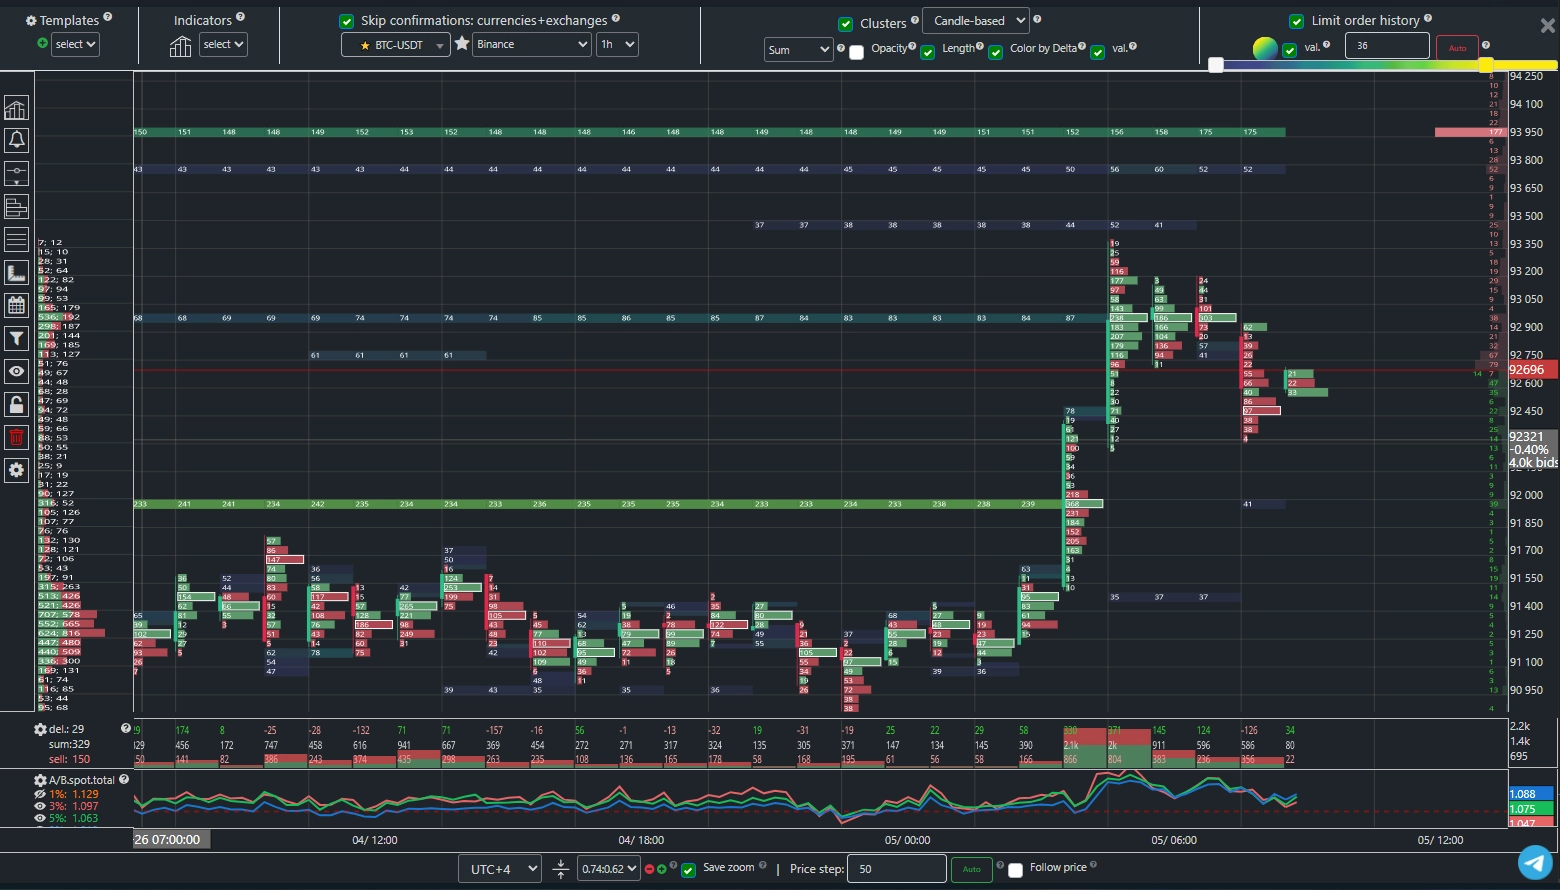Click the green Auto price step button
This screenshot has width=1560, height=890.
click(x=971, y=869)
